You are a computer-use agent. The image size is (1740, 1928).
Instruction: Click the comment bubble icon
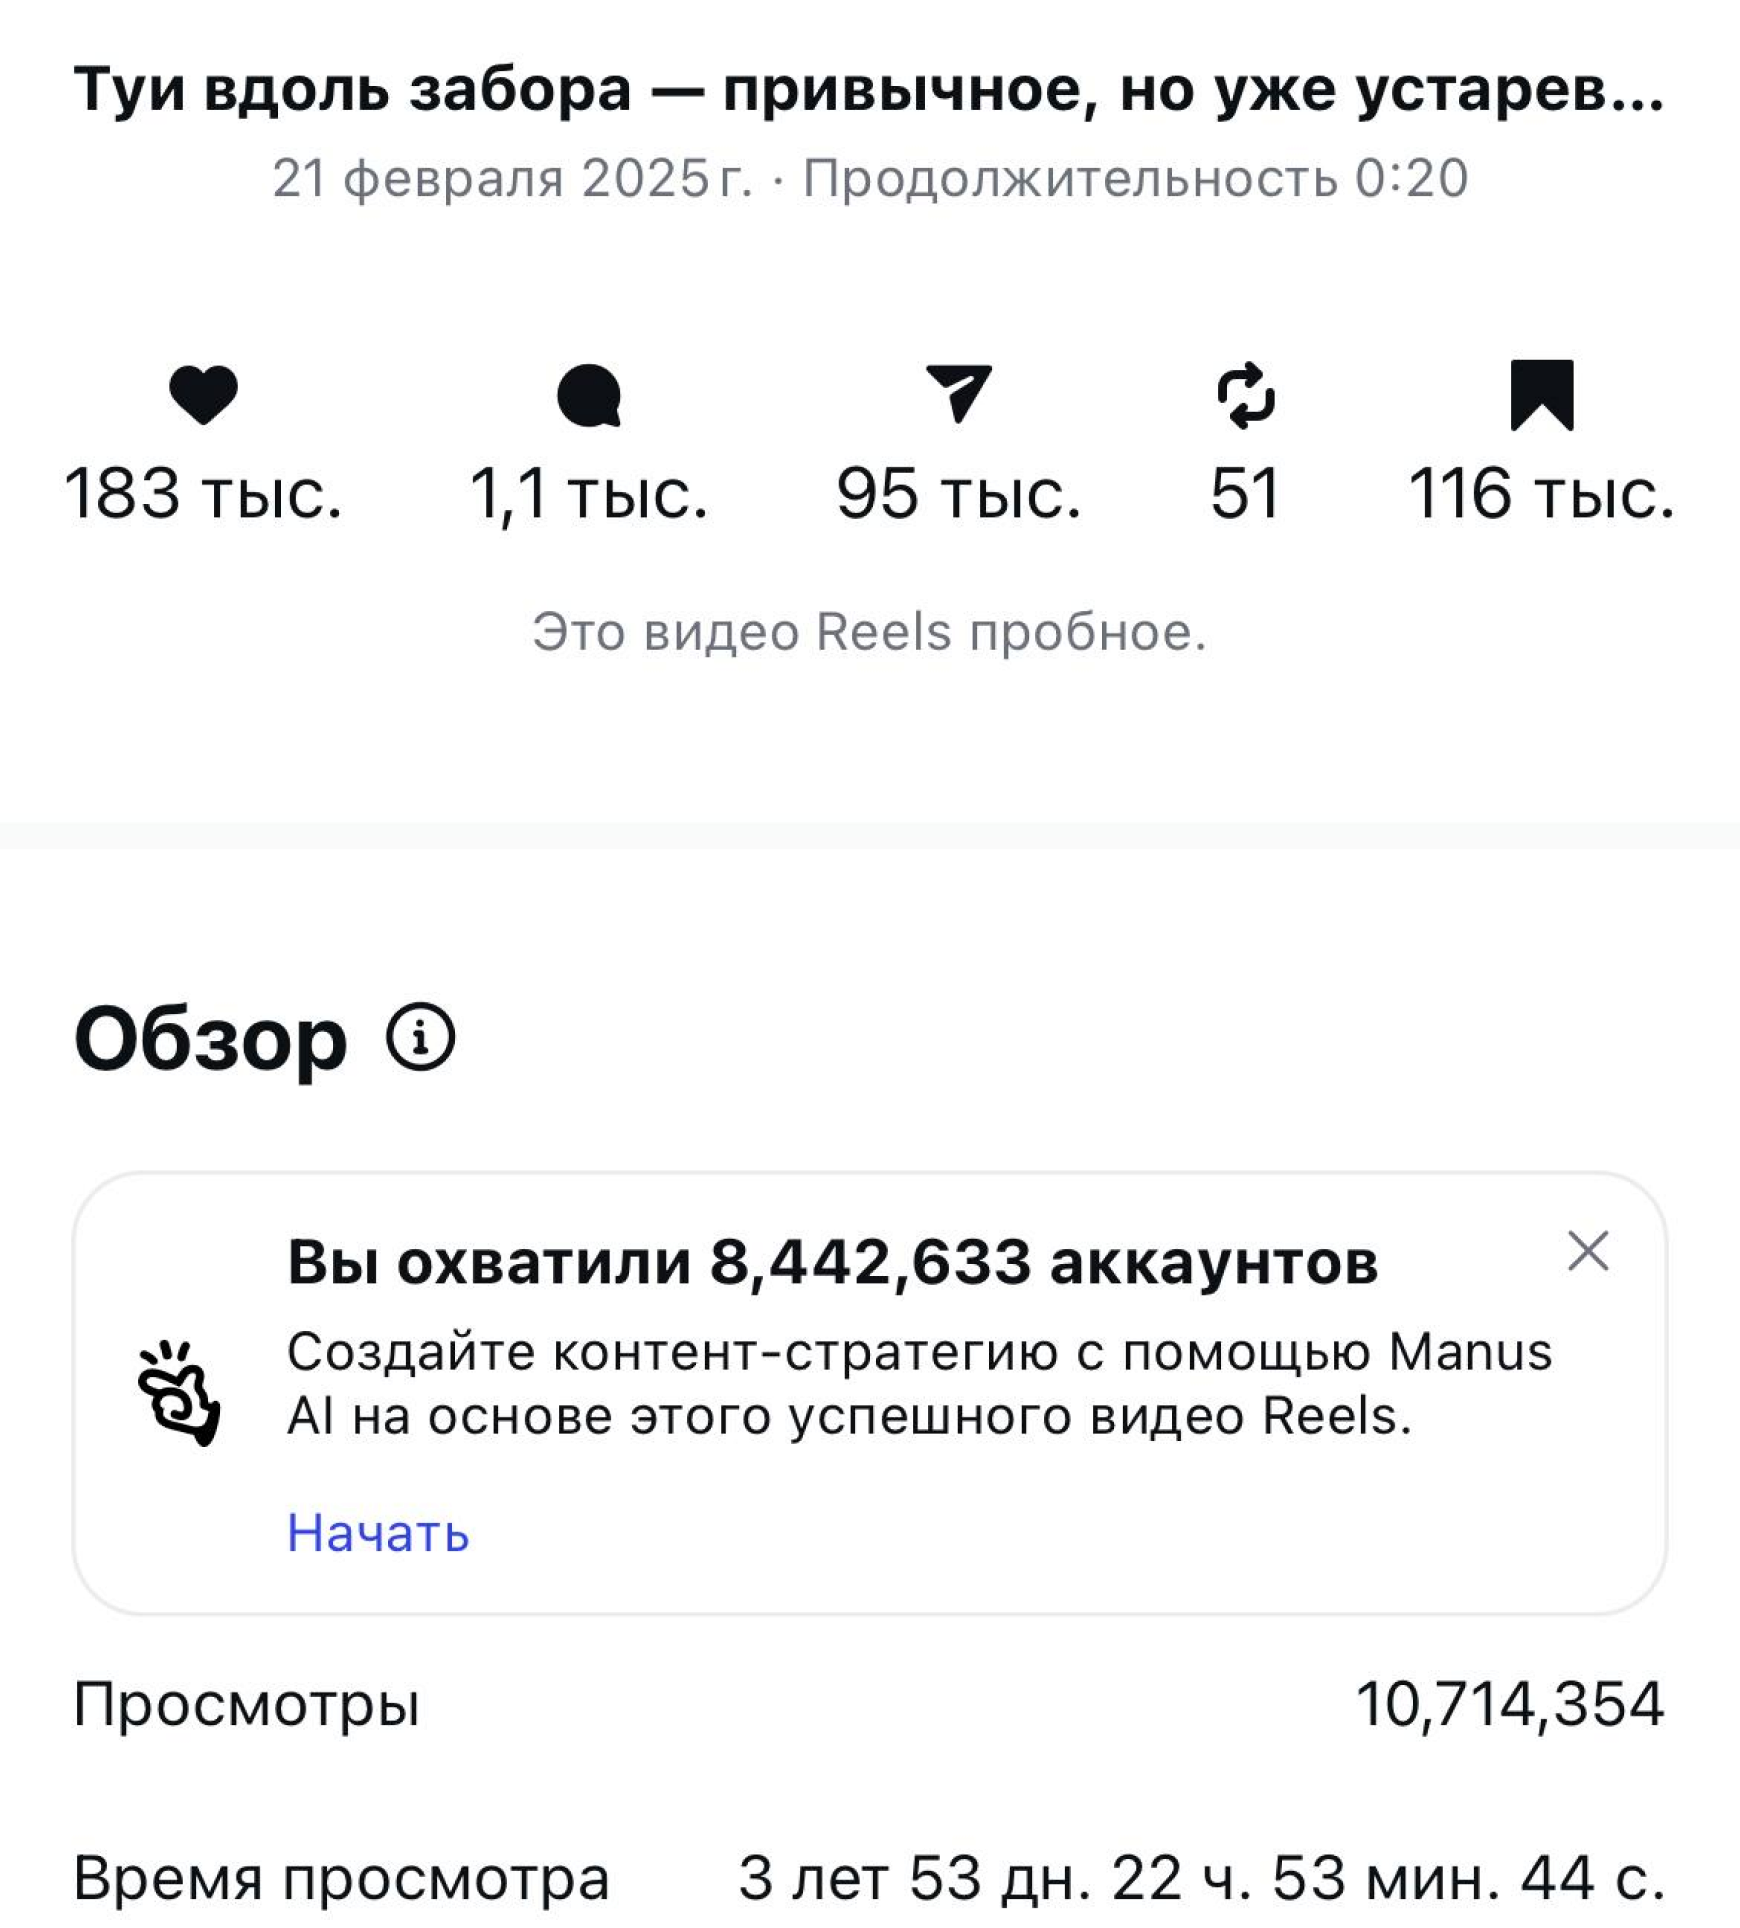click(x=589, y=396)
